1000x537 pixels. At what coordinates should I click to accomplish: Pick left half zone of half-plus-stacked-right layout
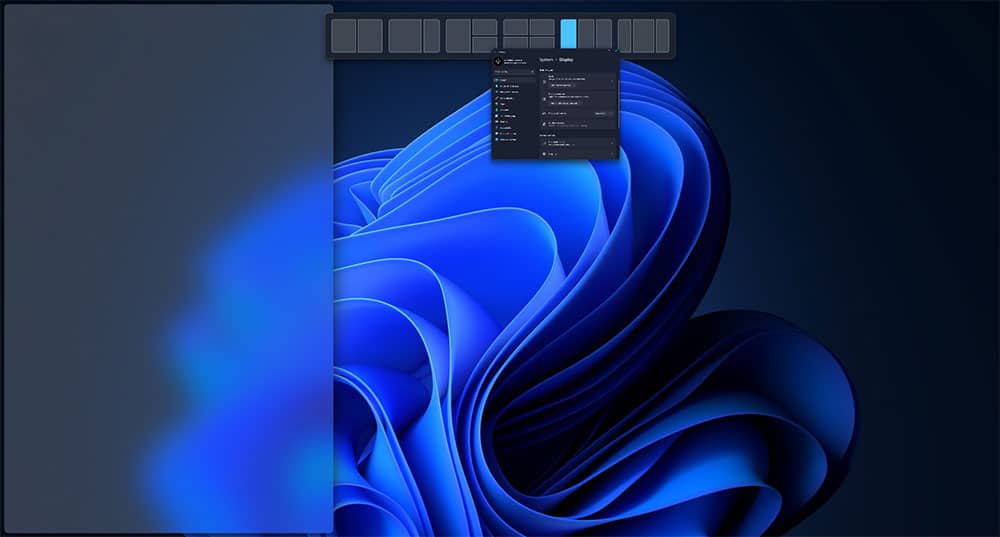[x=458, y=36]
